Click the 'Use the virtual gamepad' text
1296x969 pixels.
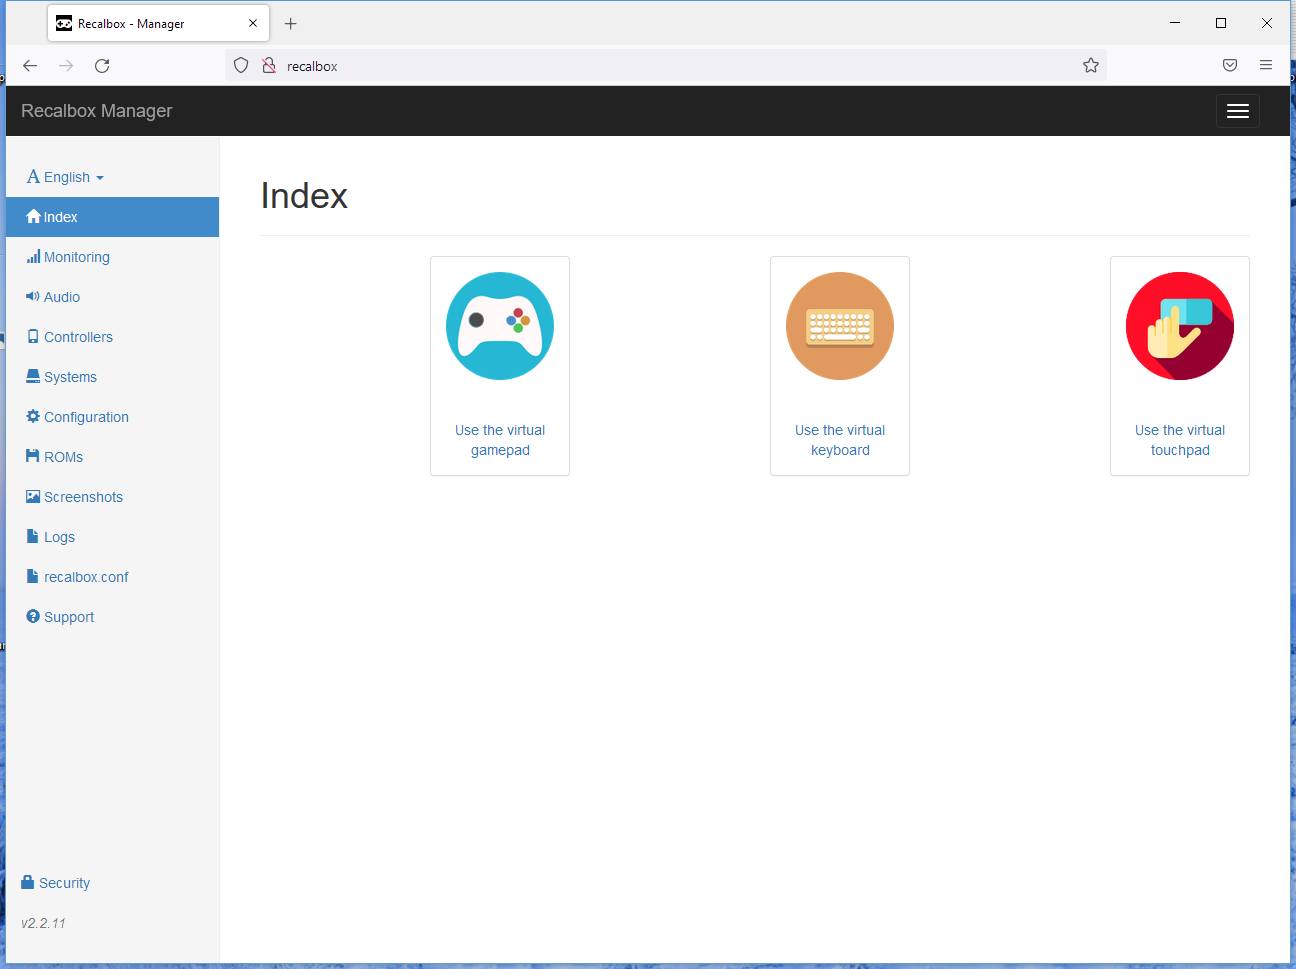click(500, 440)
